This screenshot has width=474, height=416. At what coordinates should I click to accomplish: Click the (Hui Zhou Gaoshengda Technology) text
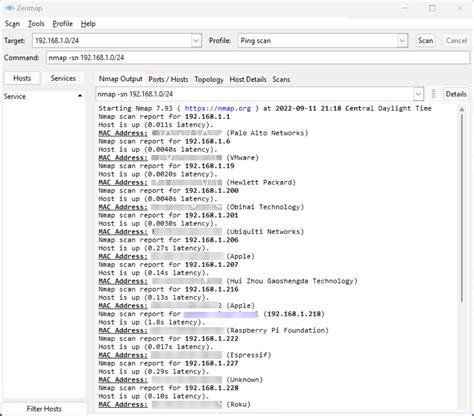292,281
